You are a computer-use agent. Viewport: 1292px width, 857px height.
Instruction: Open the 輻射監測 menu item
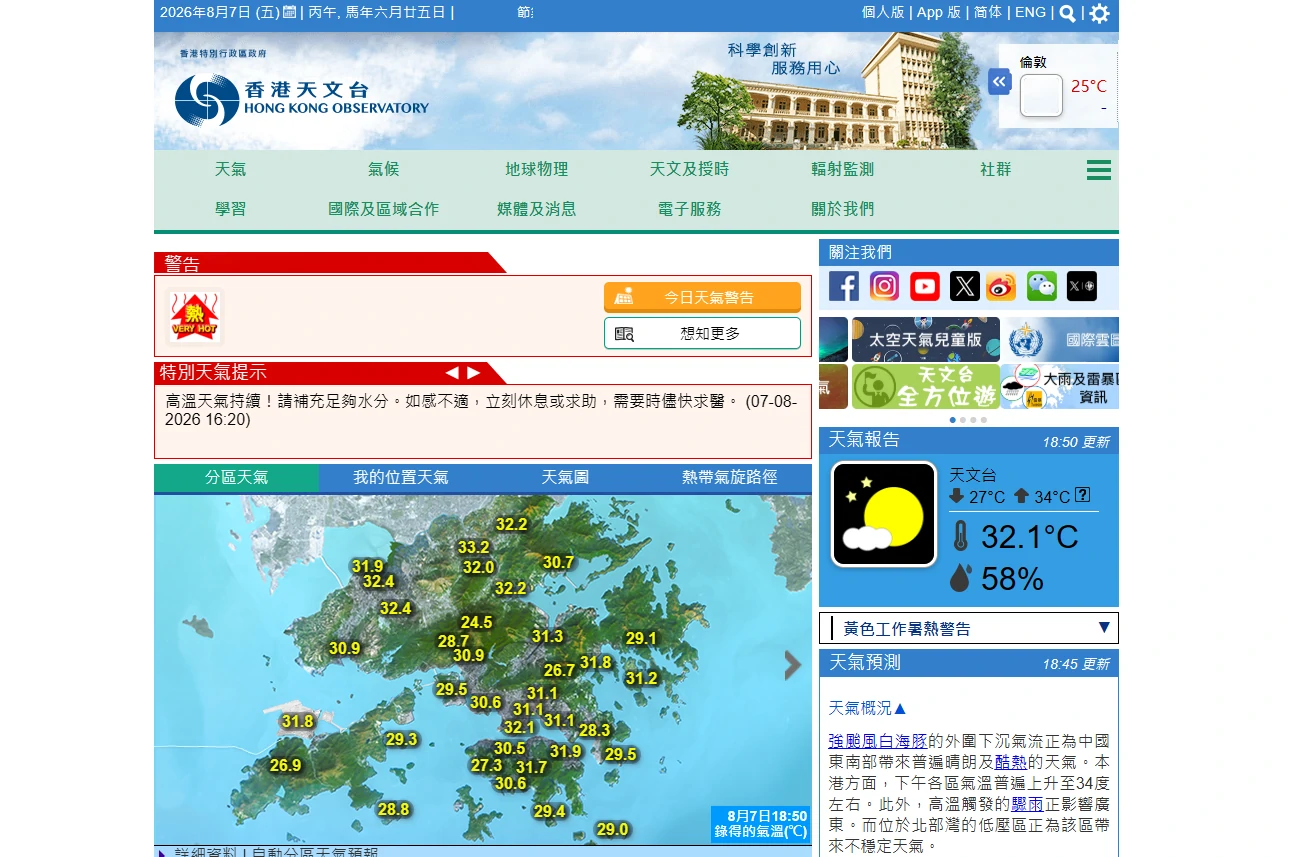pyautogui.click(x=843, y=169)
